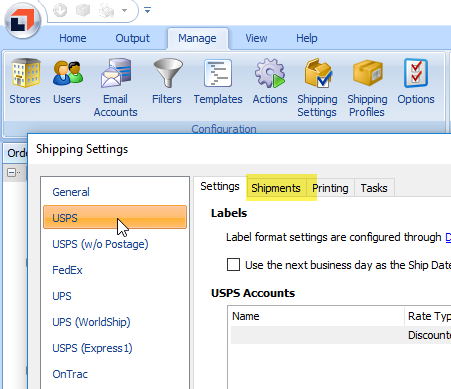Select USPS (w/o Postage) carrier

point(115,244)
